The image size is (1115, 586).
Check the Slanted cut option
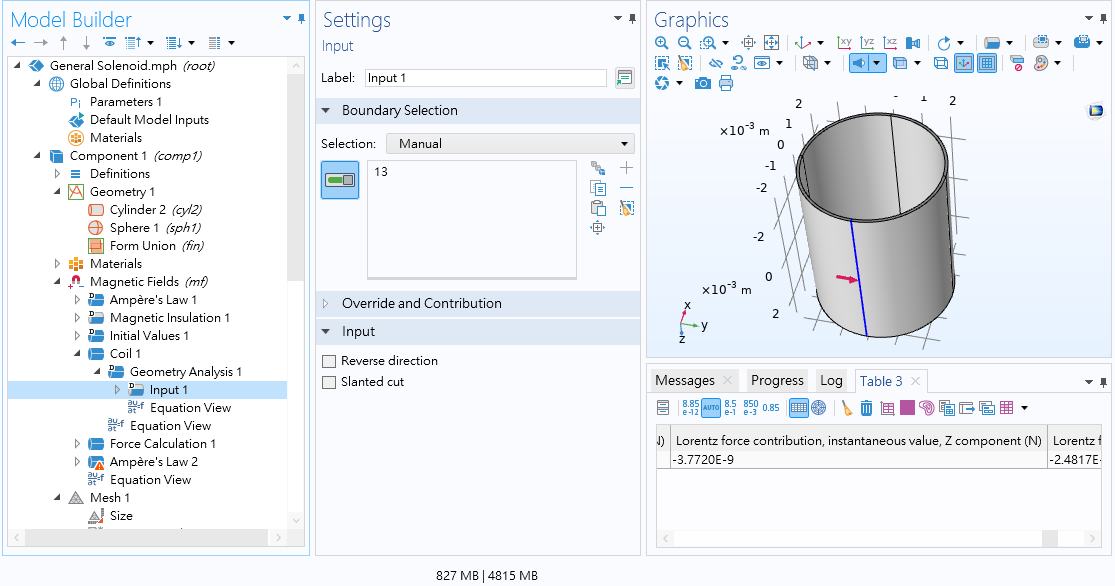(329, 382)
